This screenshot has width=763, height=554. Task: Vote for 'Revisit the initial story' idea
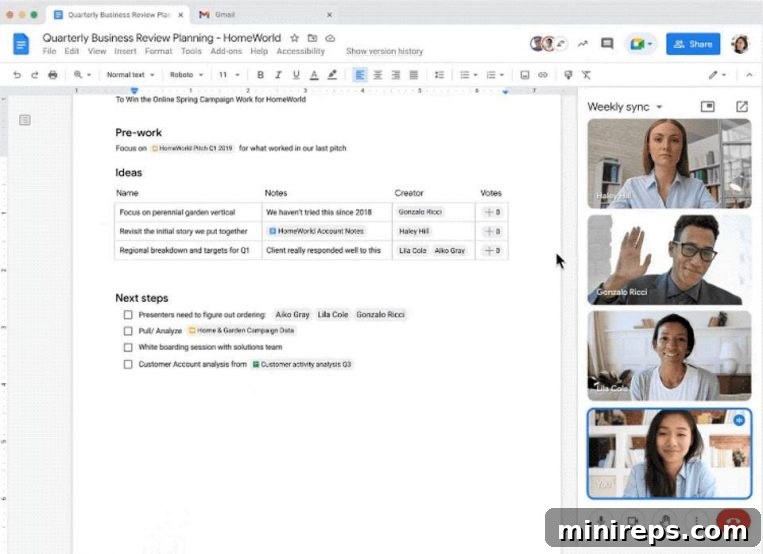pos(492,231)
